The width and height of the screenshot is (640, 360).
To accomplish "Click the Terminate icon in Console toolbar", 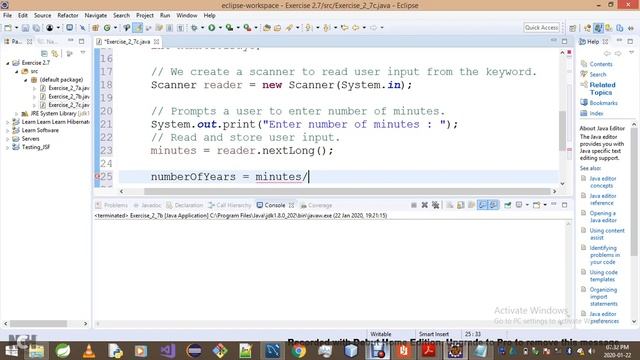I will (413, 205).
